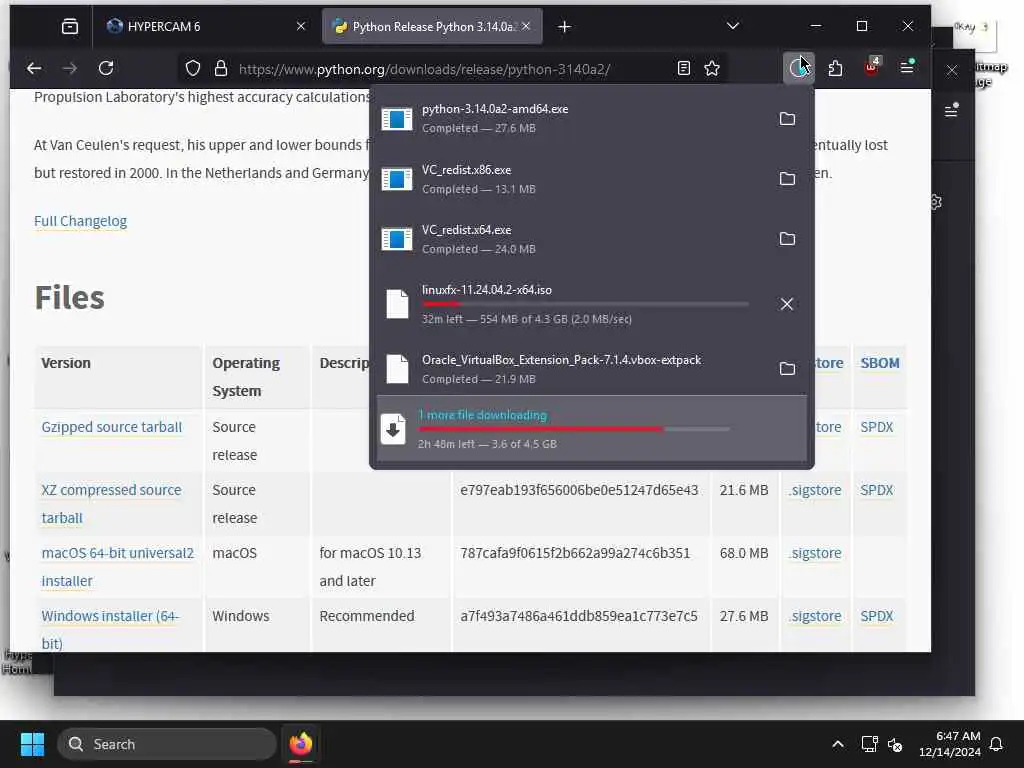Show Oracle VirtualBox extpack in folder
1024x768 pixels.
point(787,369)
